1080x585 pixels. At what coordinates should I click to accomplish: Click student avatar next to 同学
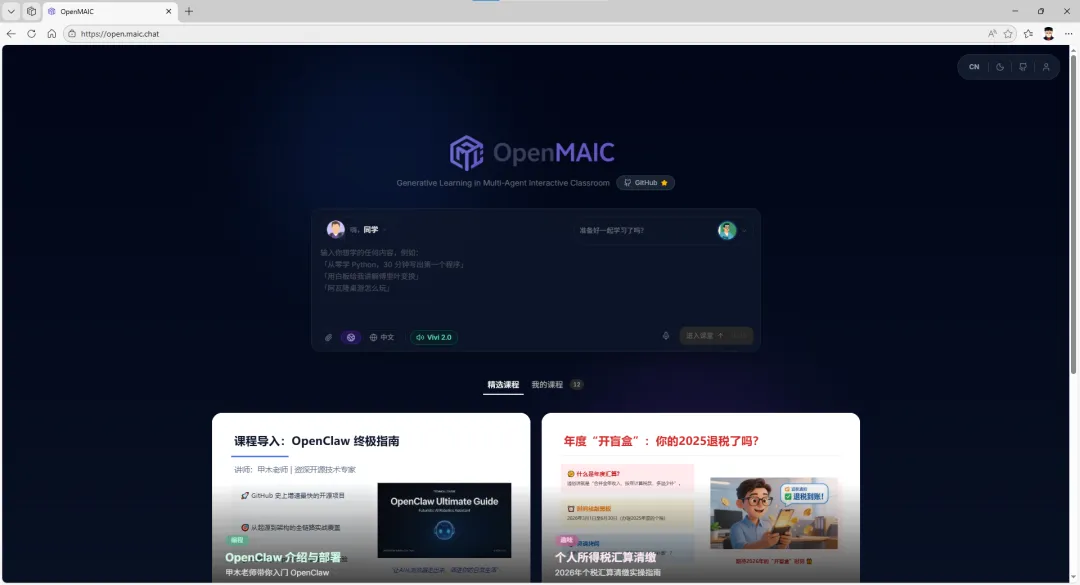pyautogui.click(x=335, y=229)
